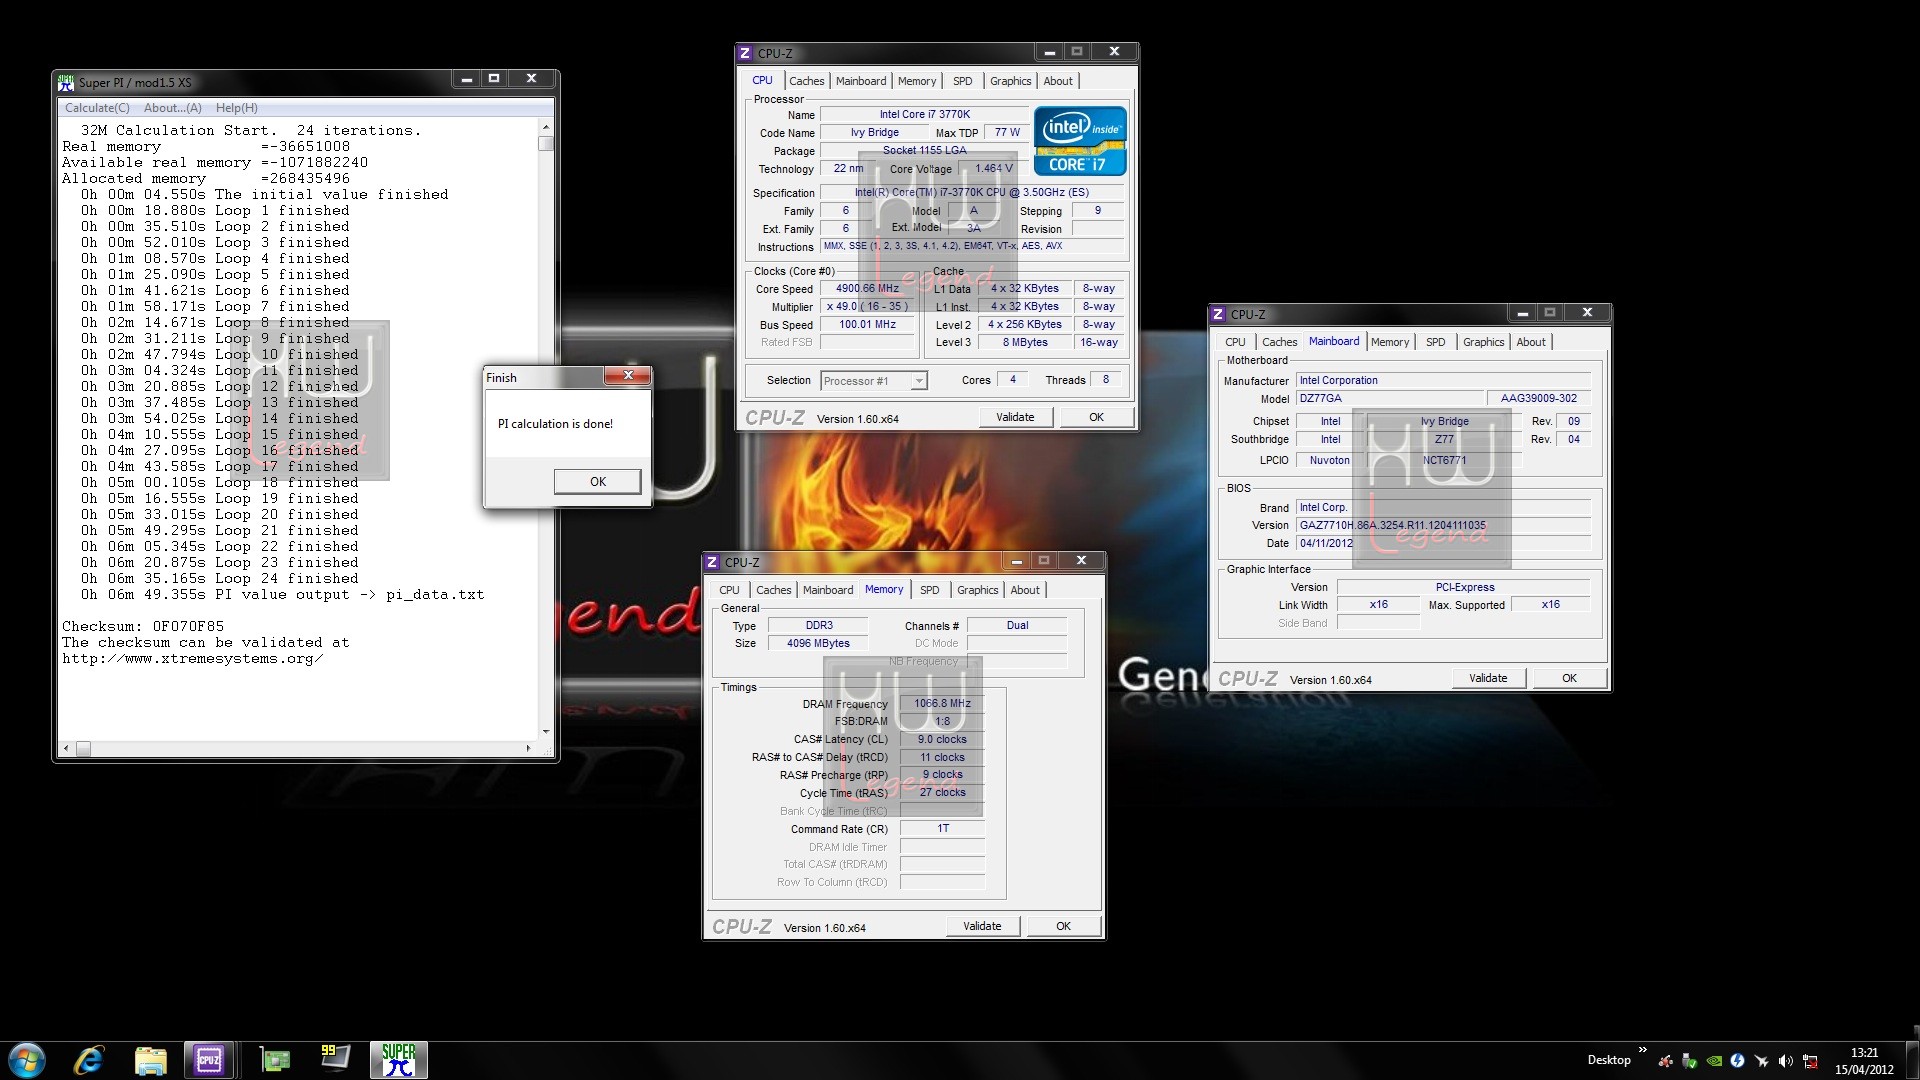Switch to Mainboard tab in top CPU-Z window
Viewport: 1920px width, 1080px height.
coord(861,81)
